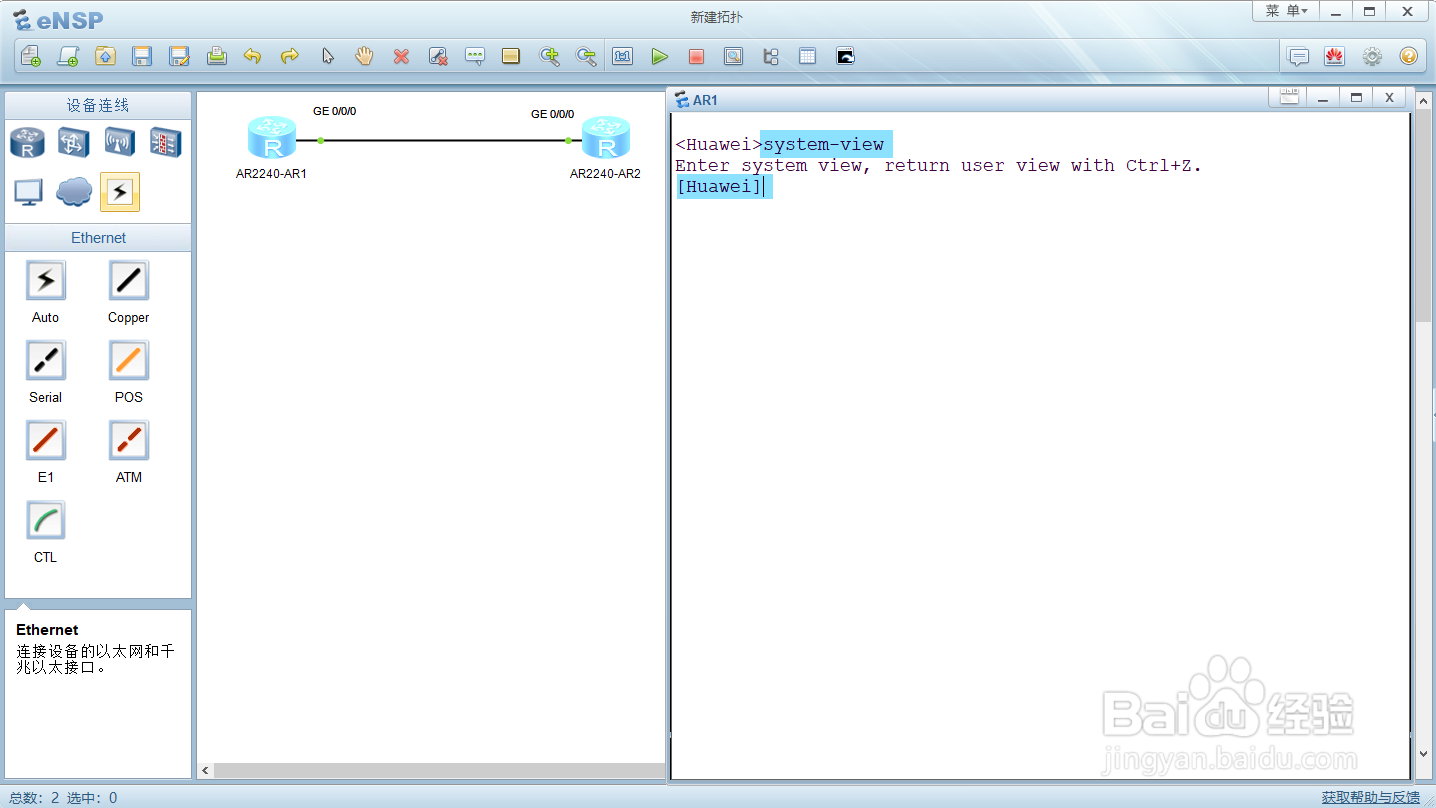The height and width of the screenshot is (808, 1436).
Task: Add a text note with the speech-bubble tool
Action: (475, 57)
